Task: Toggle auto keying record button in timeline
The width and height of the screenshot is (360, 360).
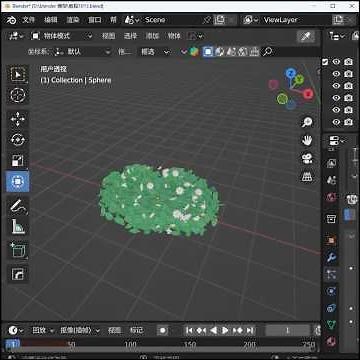Action: click(x=163, y=330)
